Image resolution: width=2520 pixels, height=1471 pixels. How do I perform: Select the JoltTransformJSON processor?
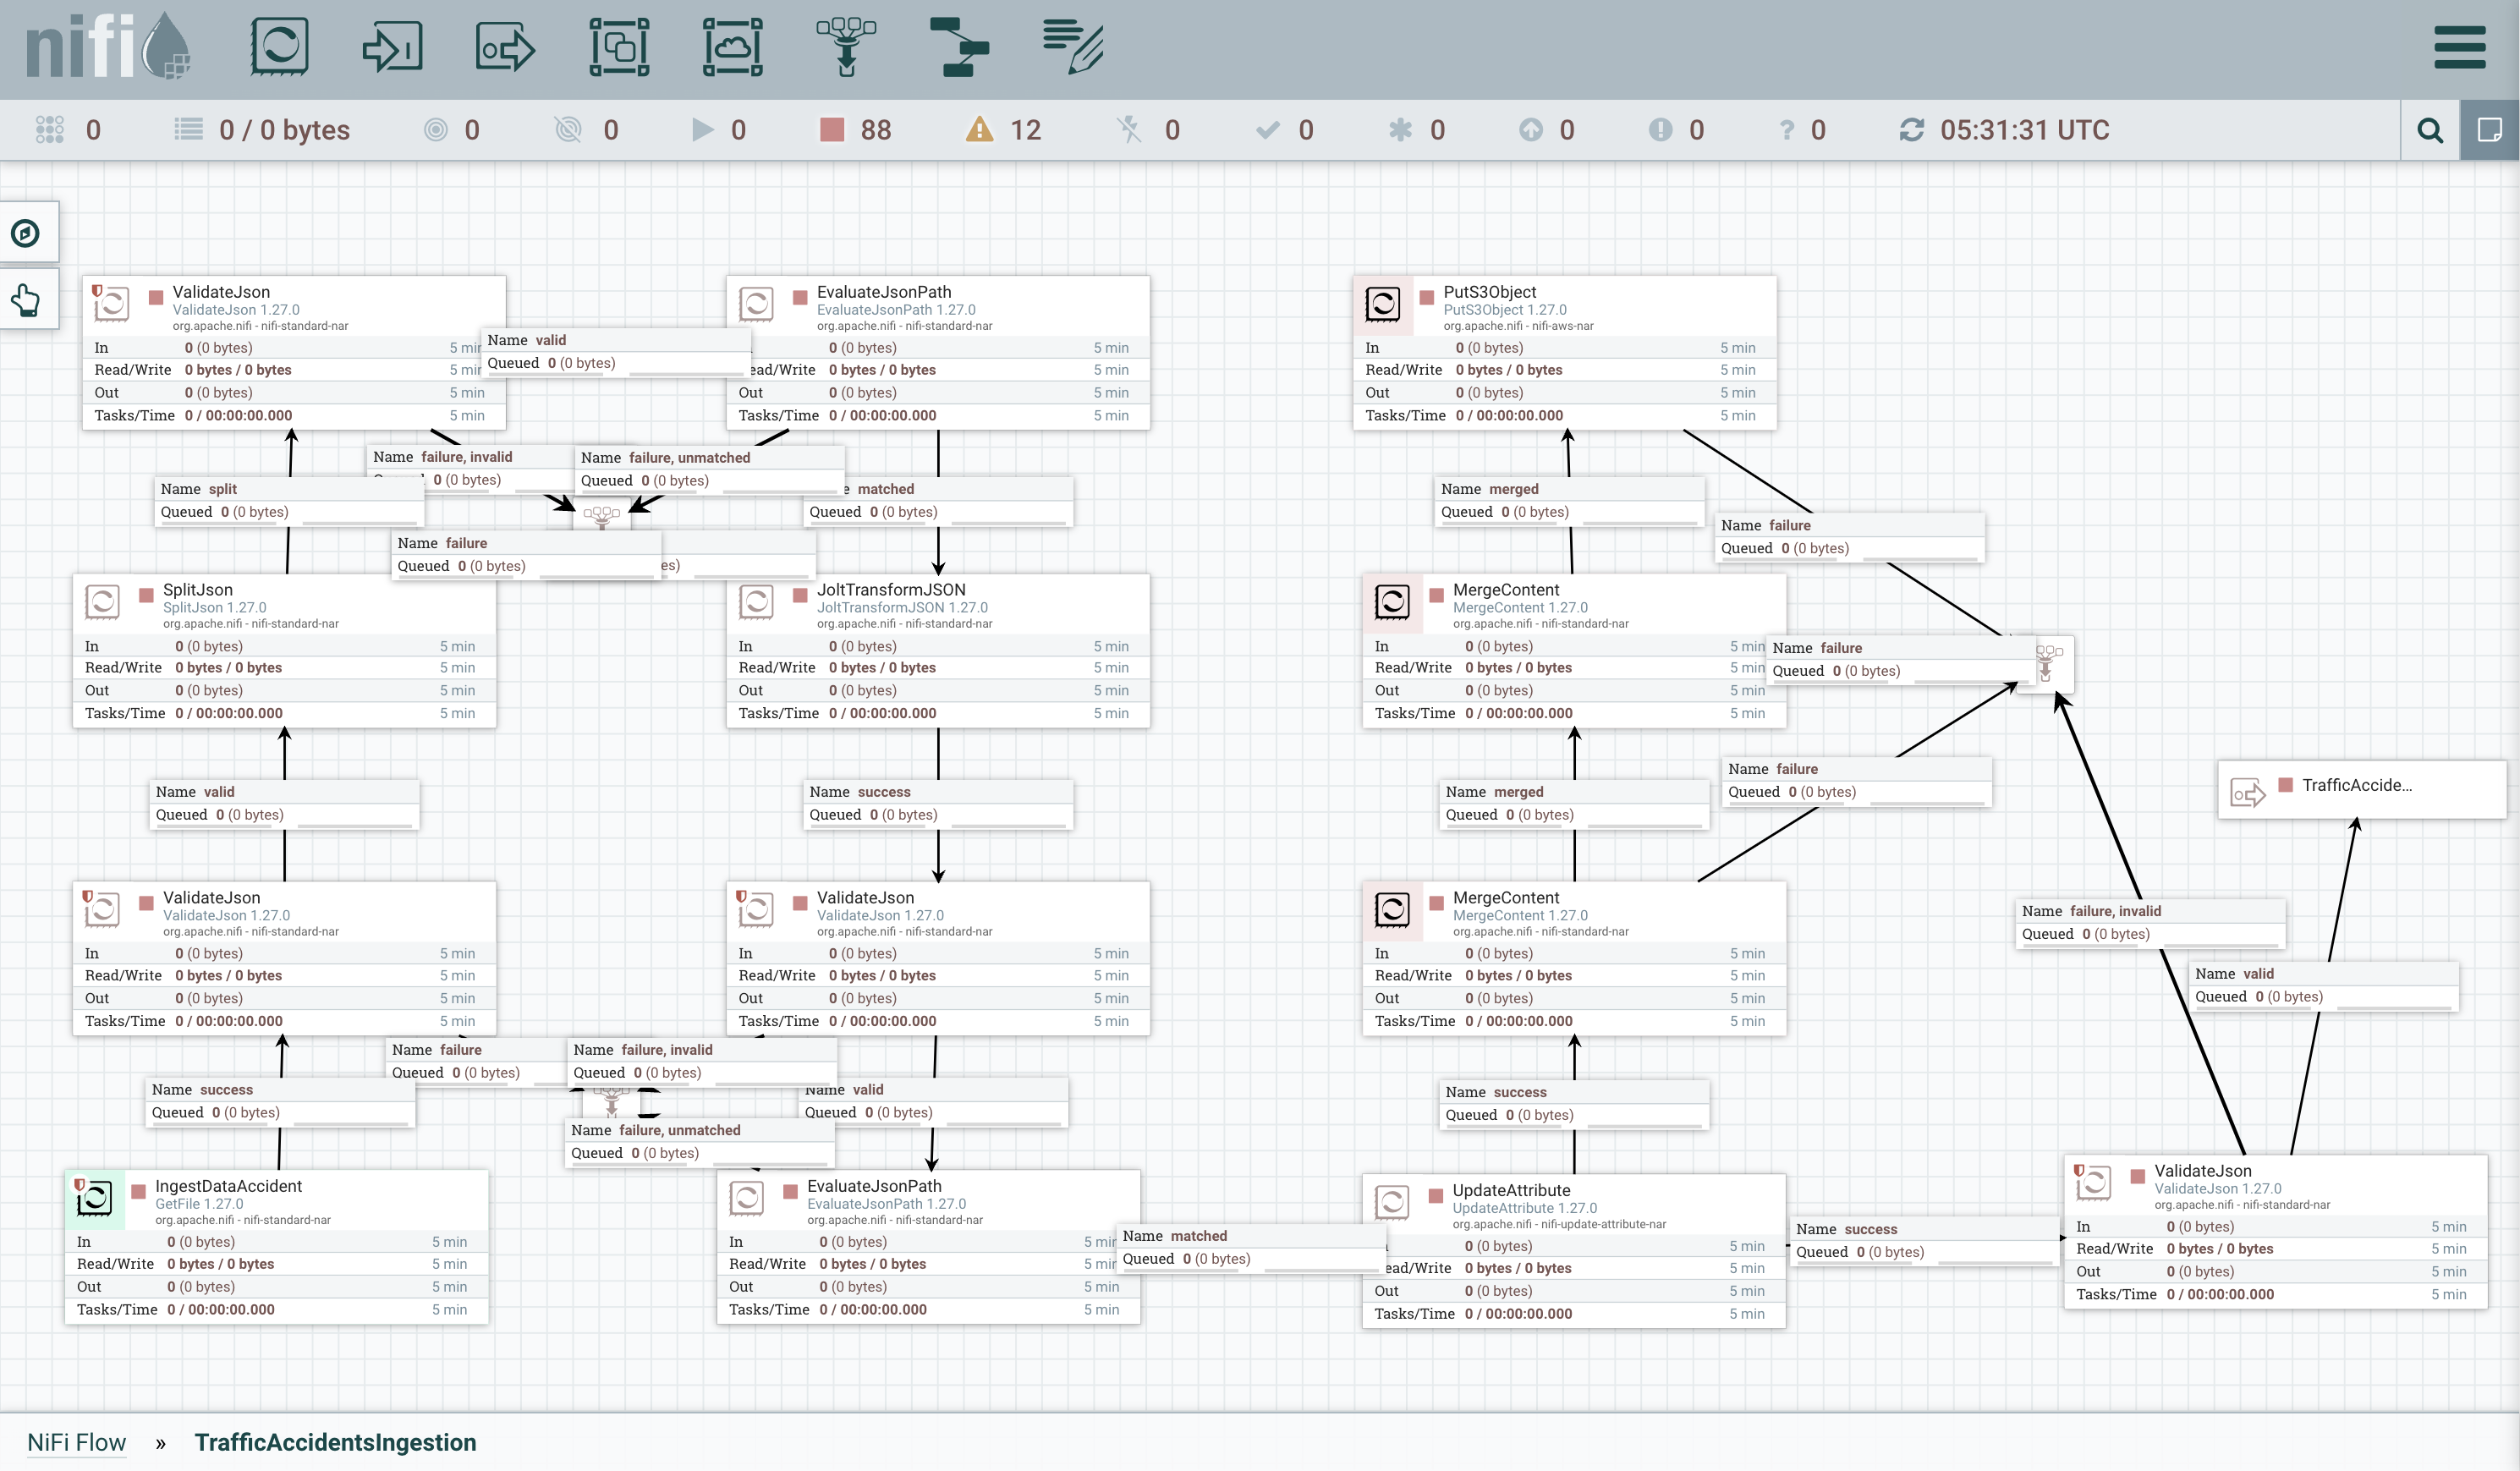(938, 651)
